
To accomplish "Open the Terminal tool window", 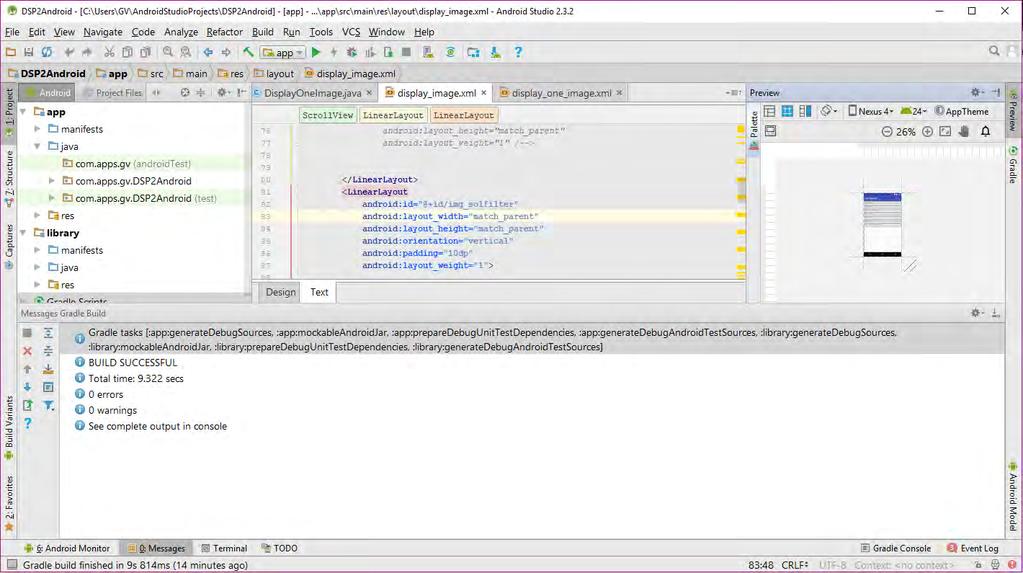I will 224,548.
